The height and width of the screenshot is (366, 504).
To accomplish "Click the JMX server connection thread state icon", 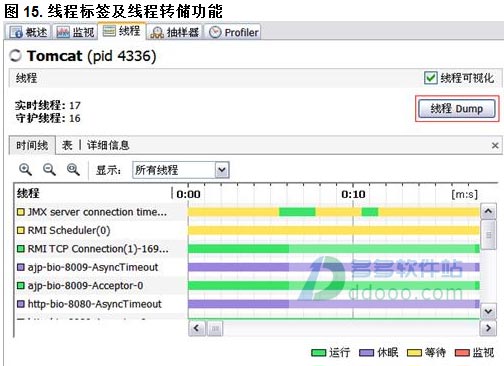I will pyautogui.click(x=21, y=212).
